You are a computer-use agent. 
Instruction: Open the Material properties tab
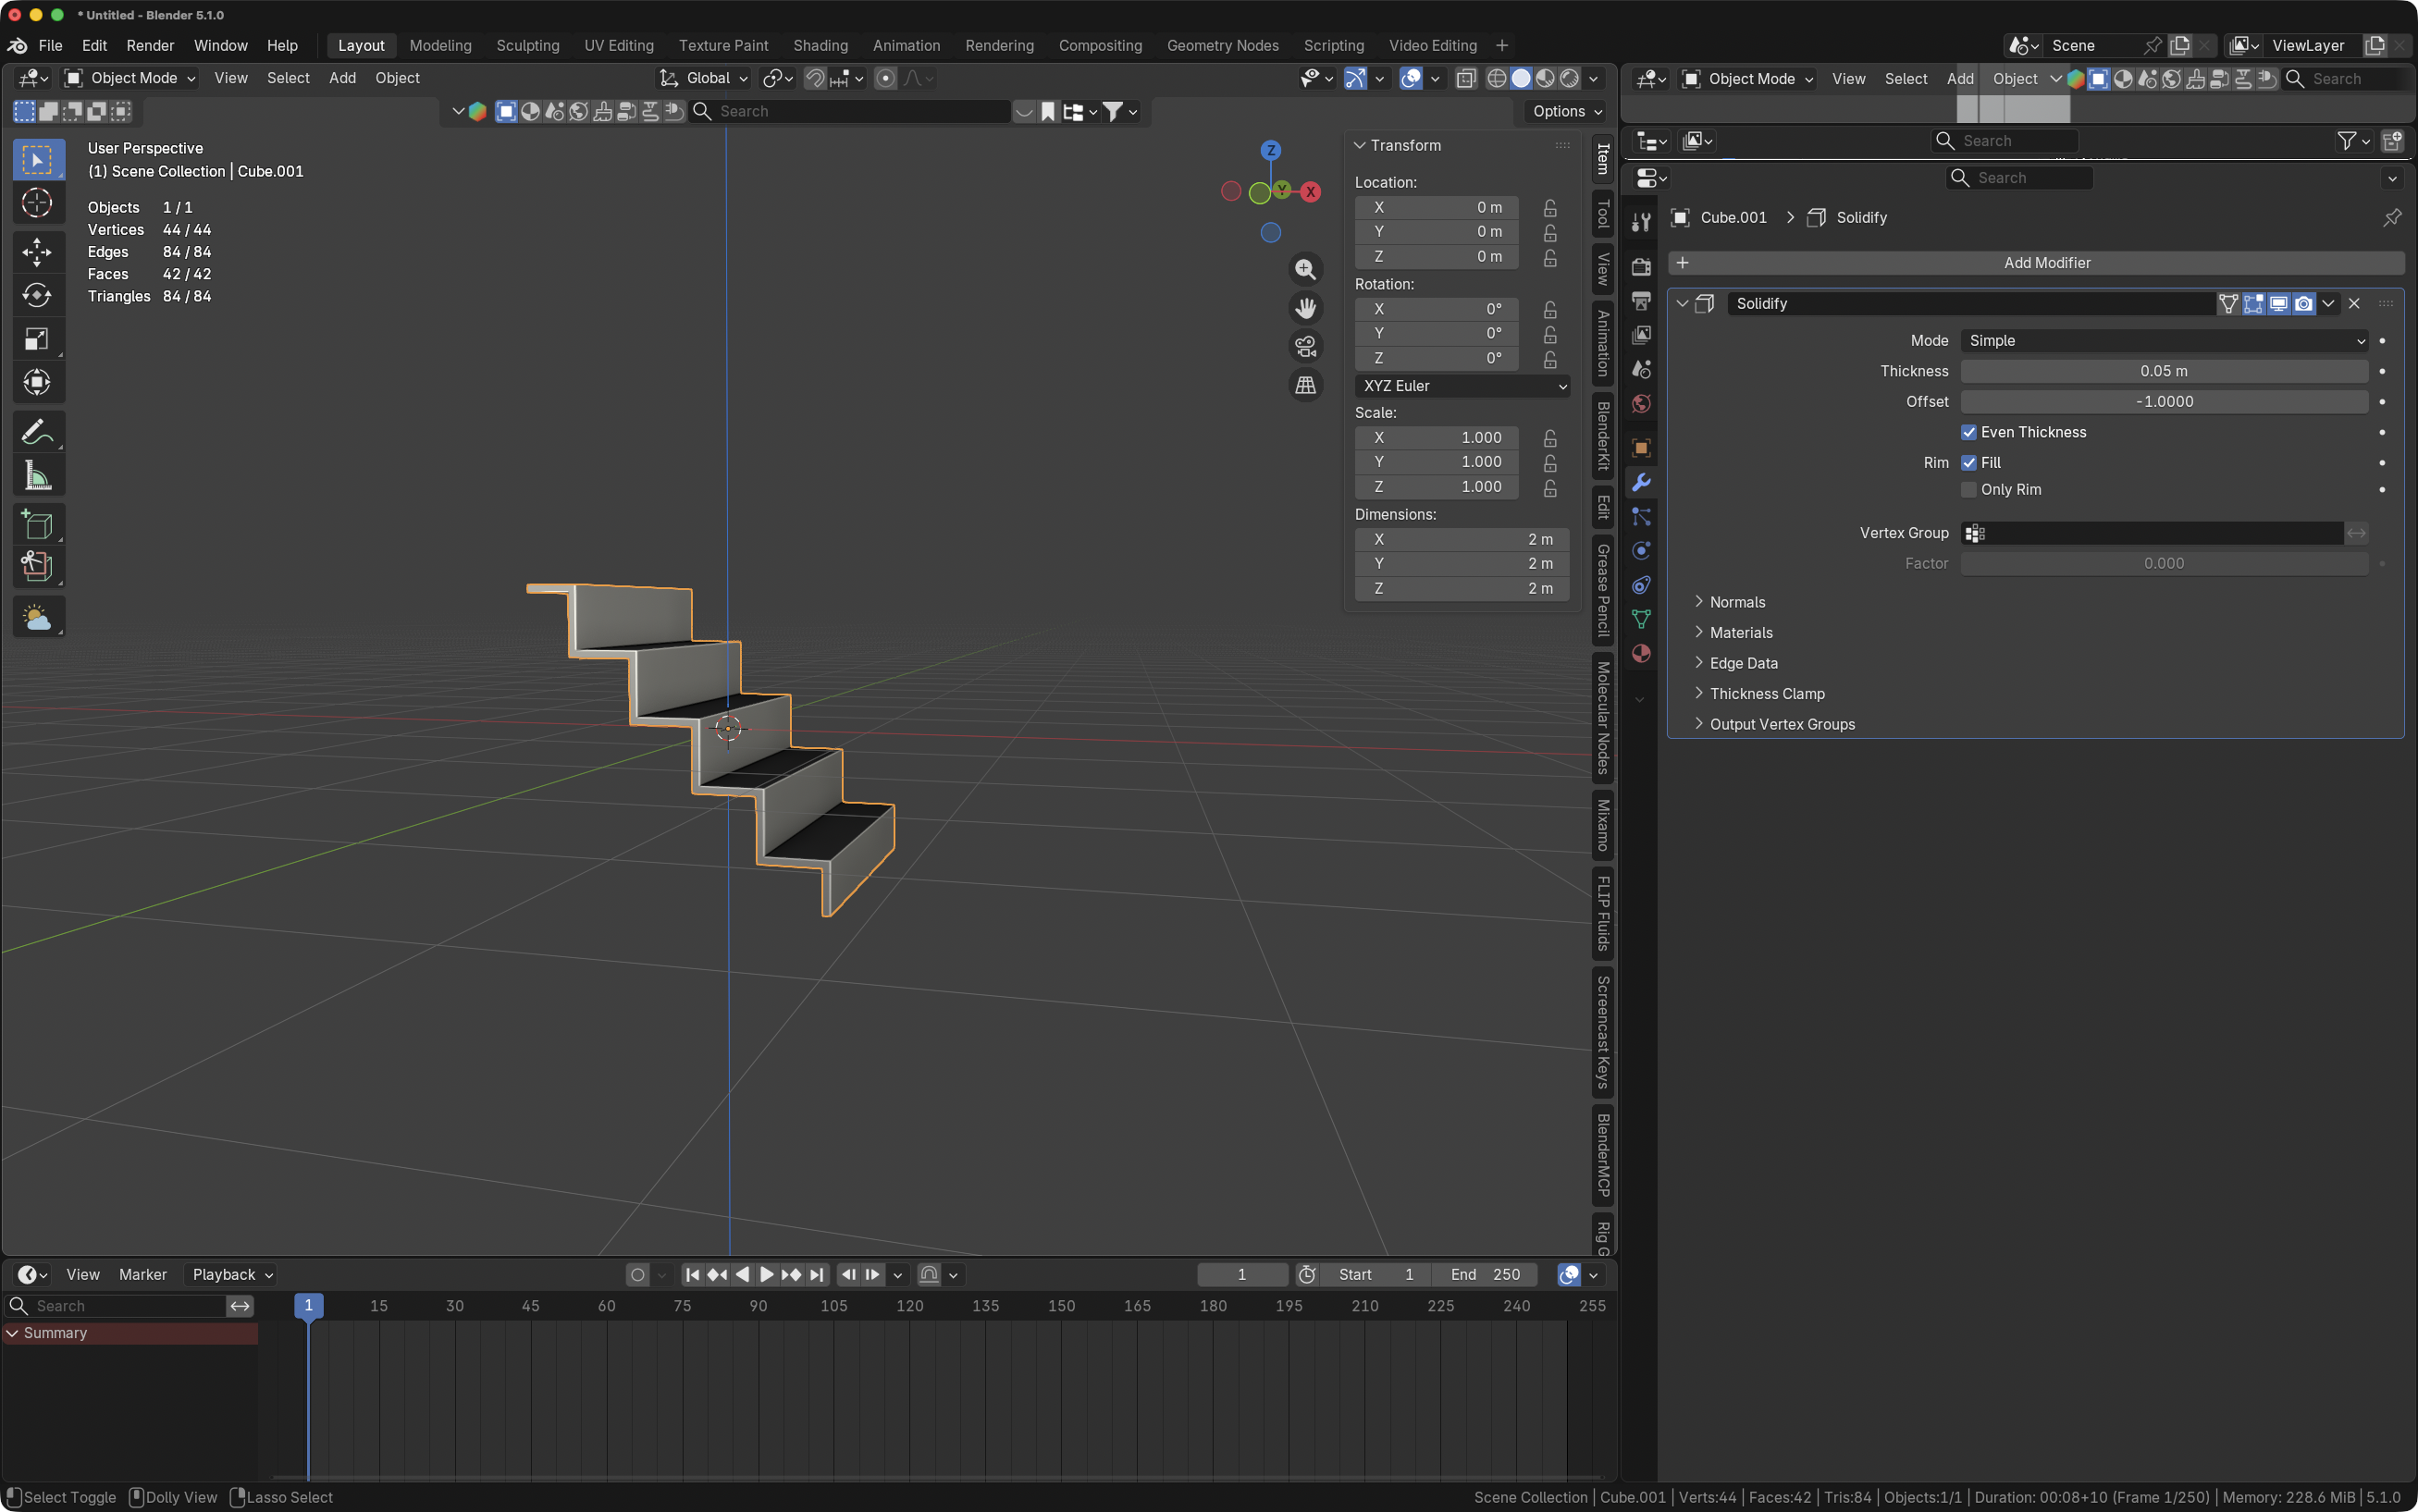pyautogui.click(x=1641, y=653)
